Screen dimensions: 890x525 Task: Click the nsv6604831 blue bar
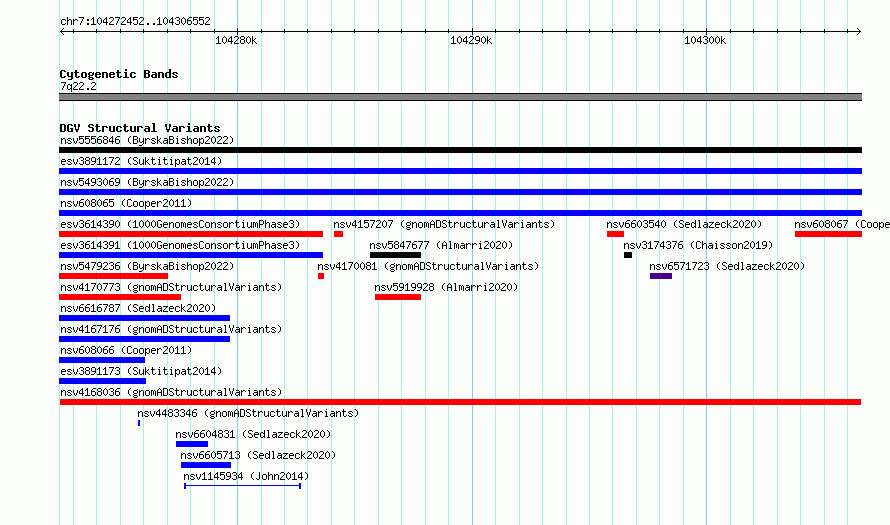[x=192, y=444]
